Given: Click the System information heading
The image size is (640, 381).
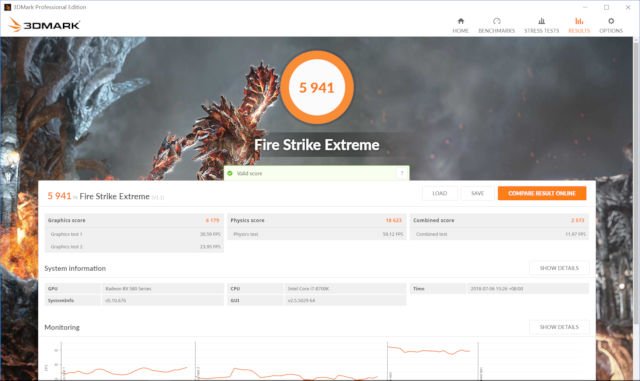Looking at the screenshot, I should tap(75, 268).
